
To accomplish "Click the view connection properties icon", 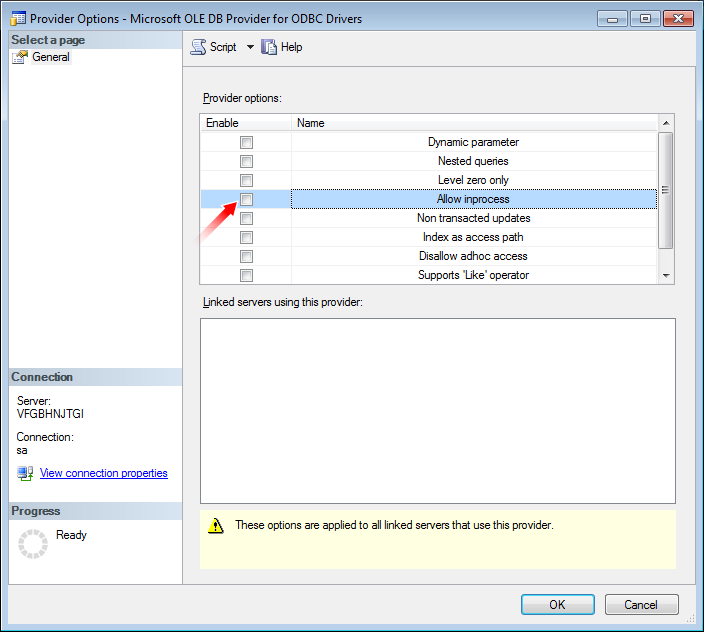I will pyautogui.click(x=25, y=473).
